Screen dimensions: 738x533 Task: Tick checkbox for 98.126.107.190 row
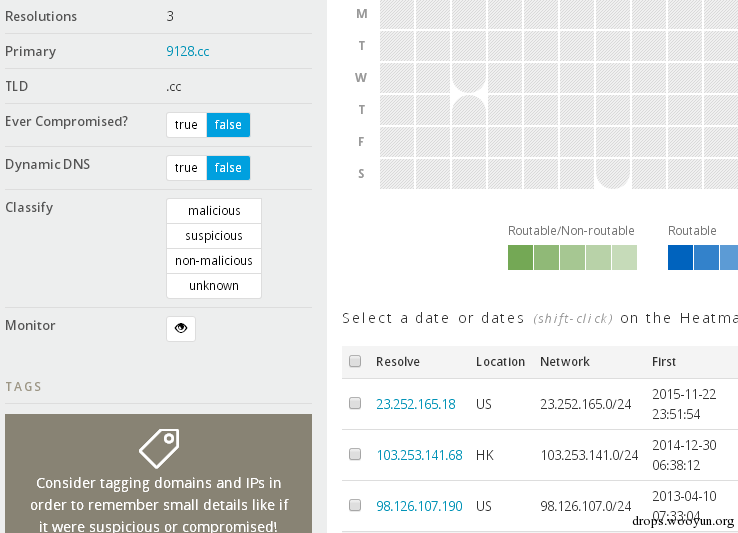(x=355, y=506)
